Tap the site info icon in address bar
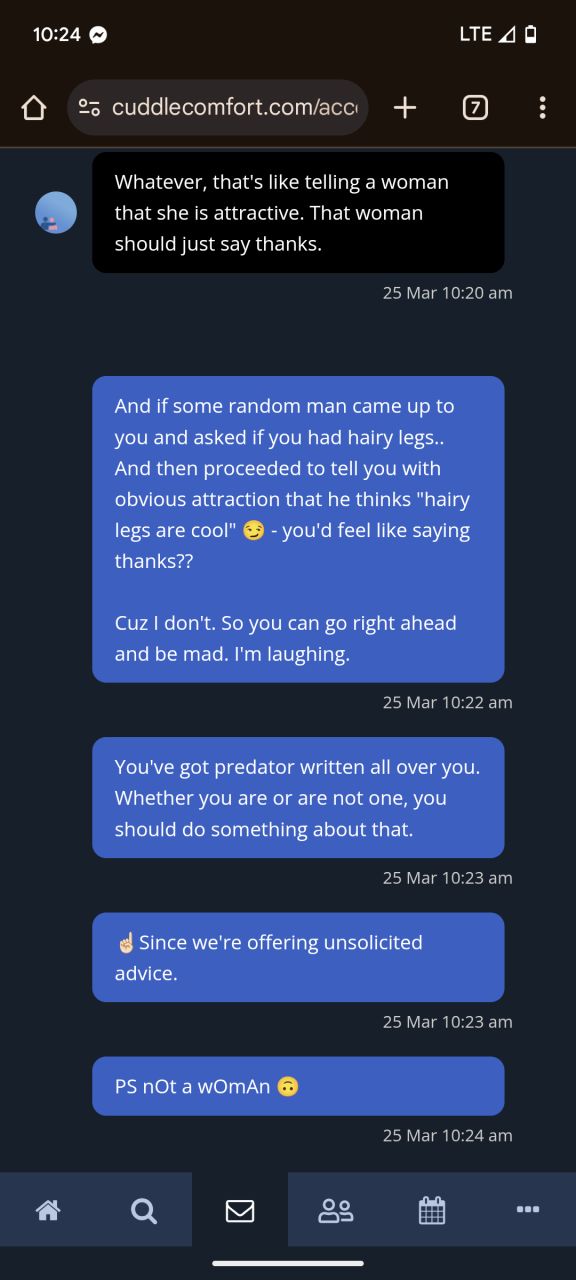576x1280 pixels. tap(90, 108)
